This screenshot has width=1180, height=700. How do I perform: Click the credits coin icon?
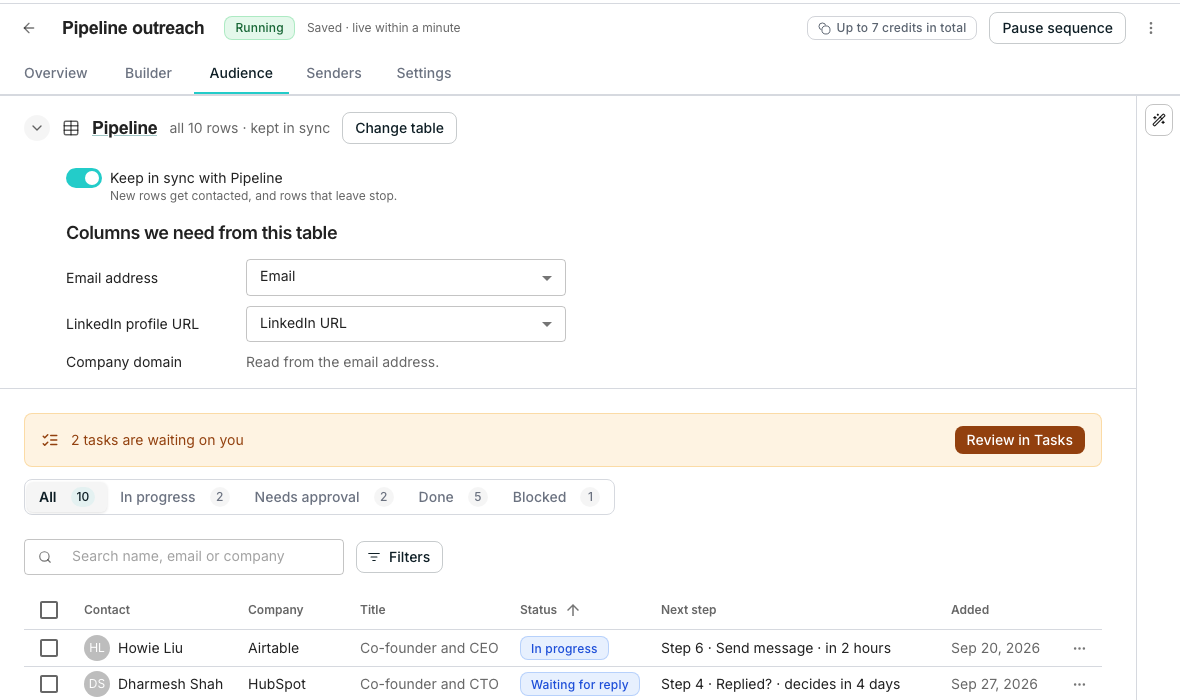point(825,29)
